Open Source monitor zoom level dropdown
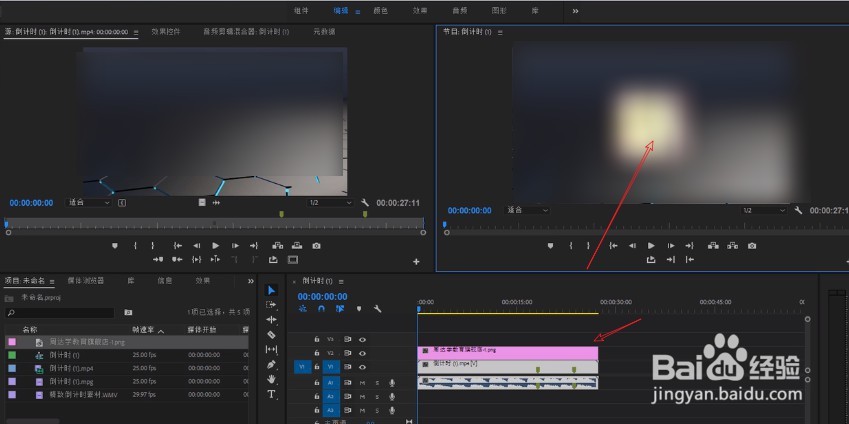 click(x=88, y=203)
